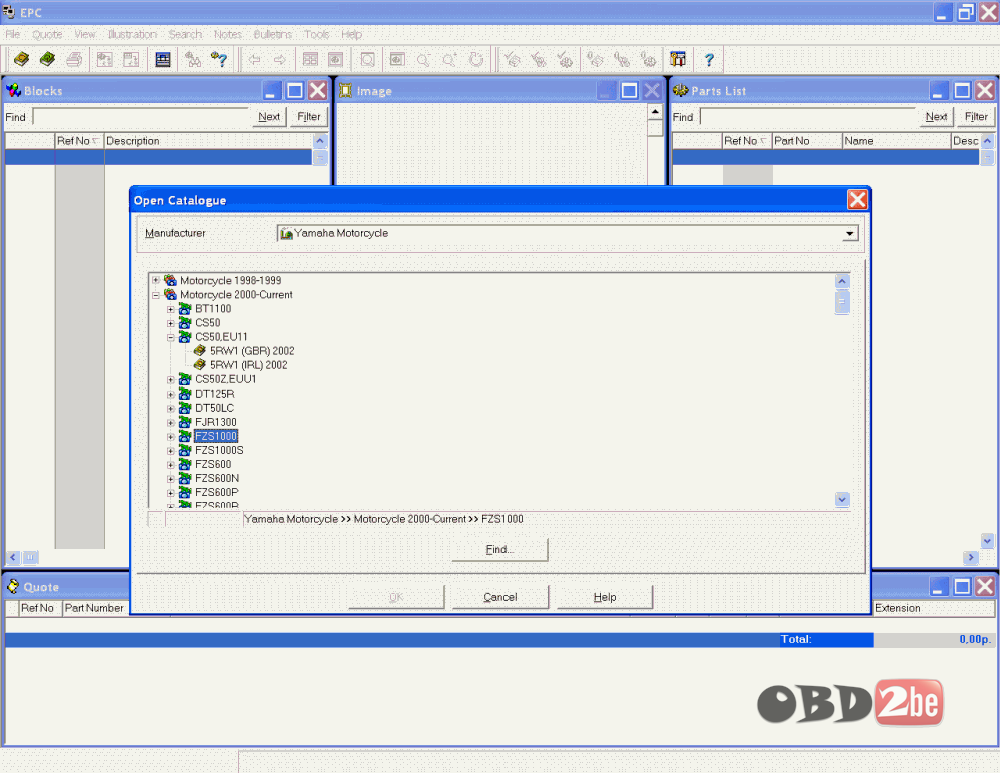Click the zoom out magnifier icon

(x=423, y=59)
